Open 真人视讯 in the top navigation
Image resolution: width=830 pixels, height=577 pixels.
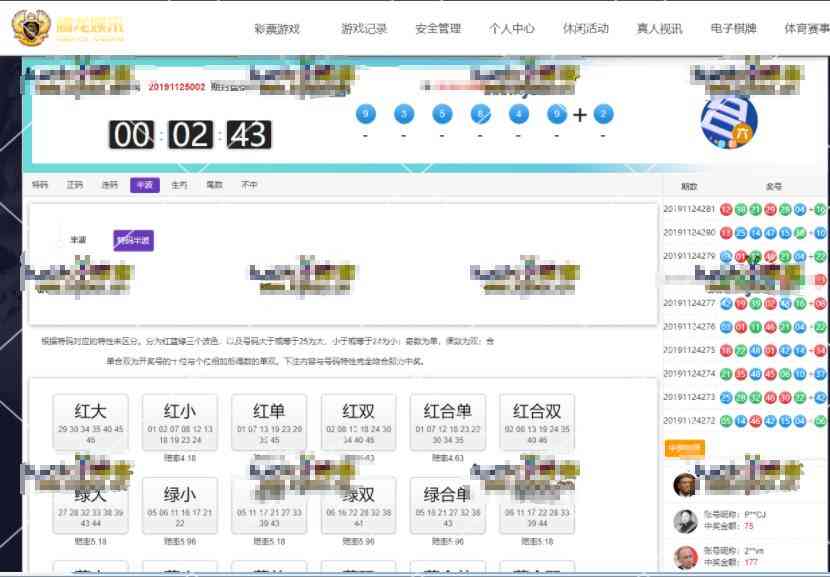660,29
